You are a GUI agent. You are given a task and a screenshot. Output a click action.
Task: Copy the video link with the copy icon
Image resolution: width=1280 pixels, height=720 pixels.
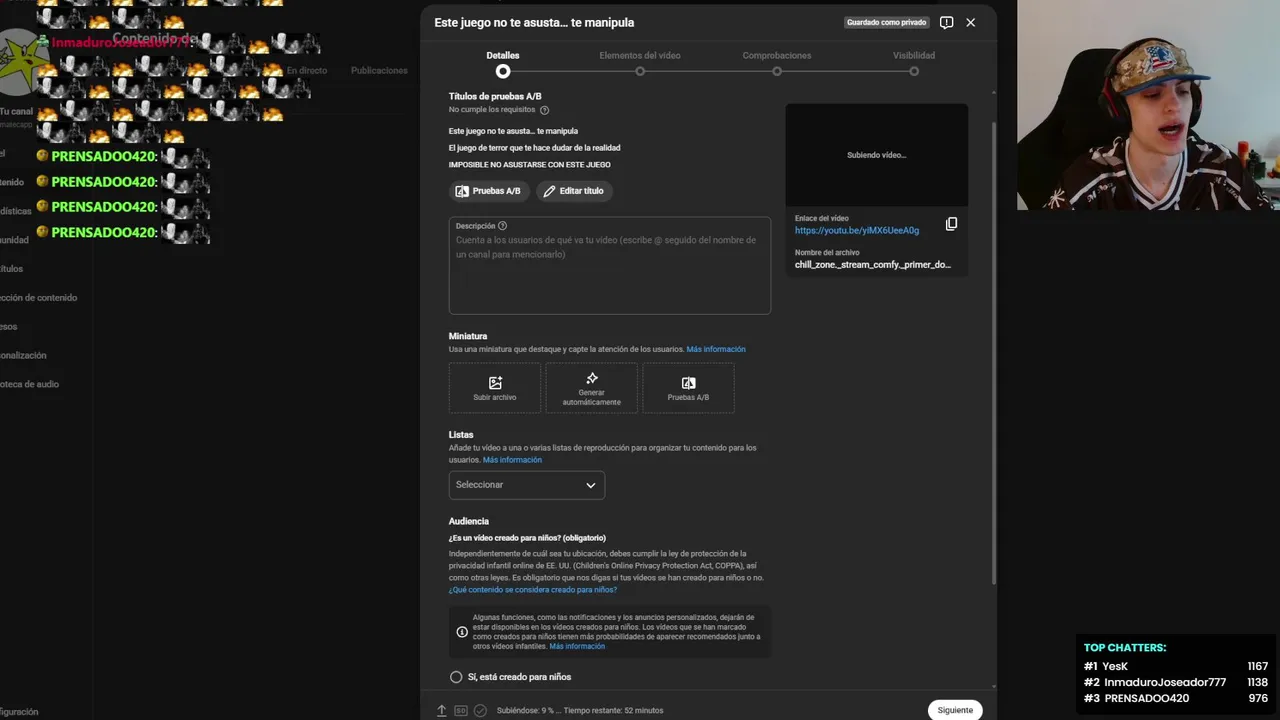tap(951, 224)
